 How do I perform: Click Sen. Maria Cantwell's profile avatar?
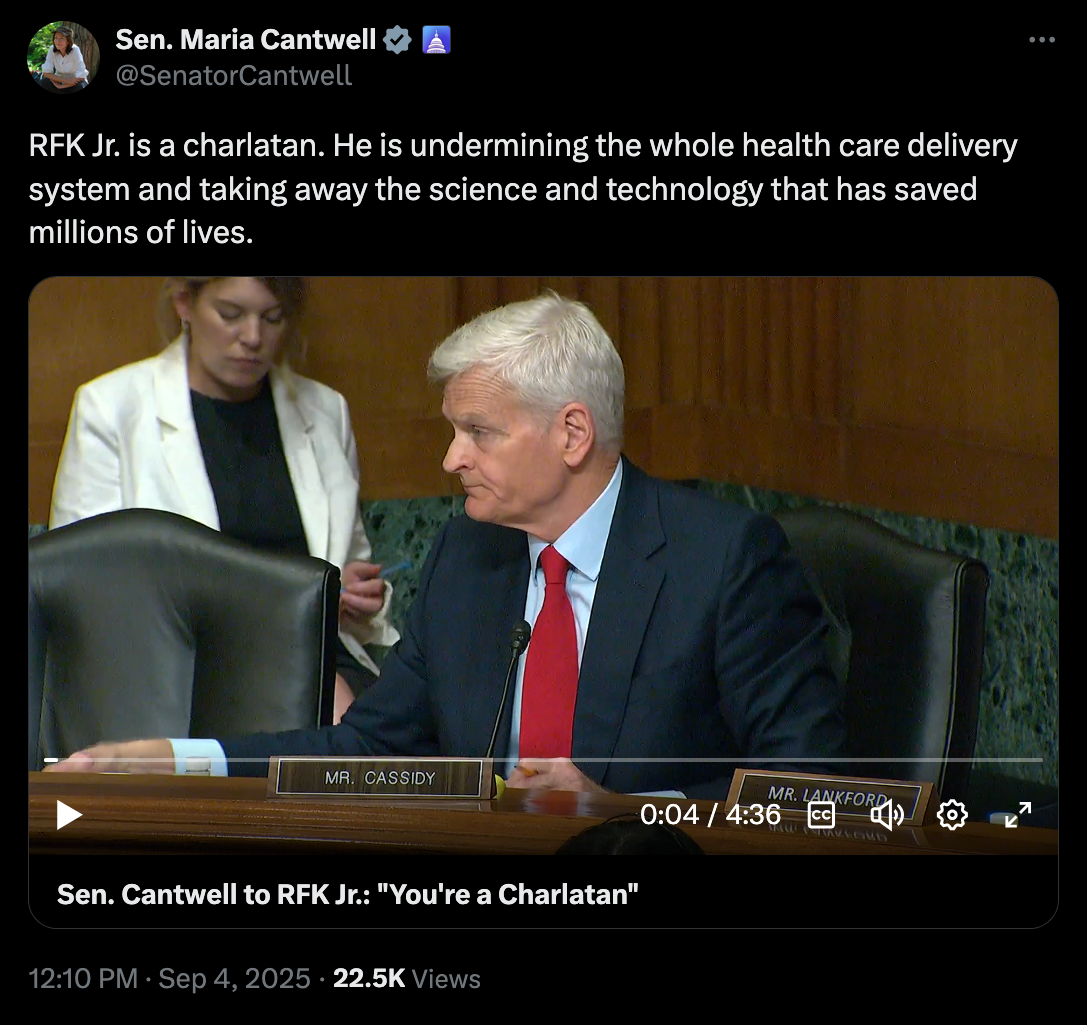63,57
